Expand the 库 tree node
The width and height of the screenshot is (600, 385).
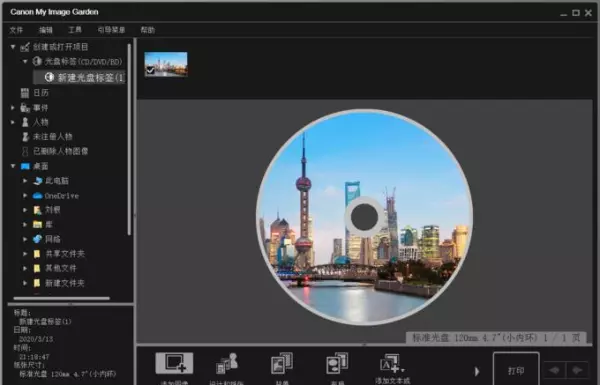25,224
